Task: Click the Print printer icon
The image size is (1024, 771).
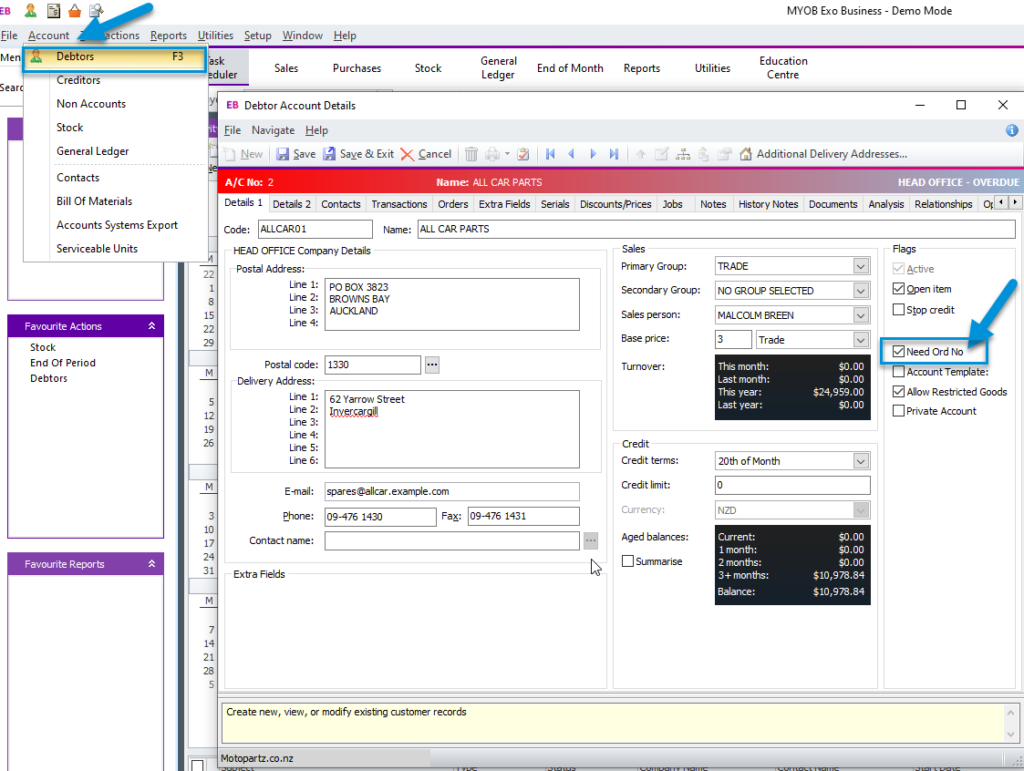Action: (492, 154)
